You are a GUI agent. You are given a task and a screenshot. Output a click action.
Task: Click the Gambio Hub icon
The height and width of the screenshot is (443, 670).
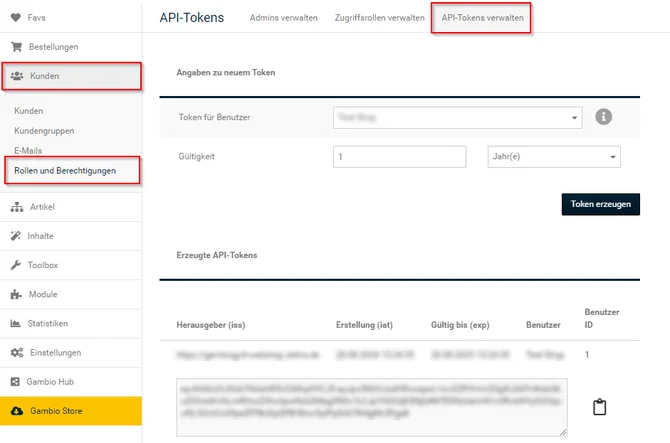point(15,381)
